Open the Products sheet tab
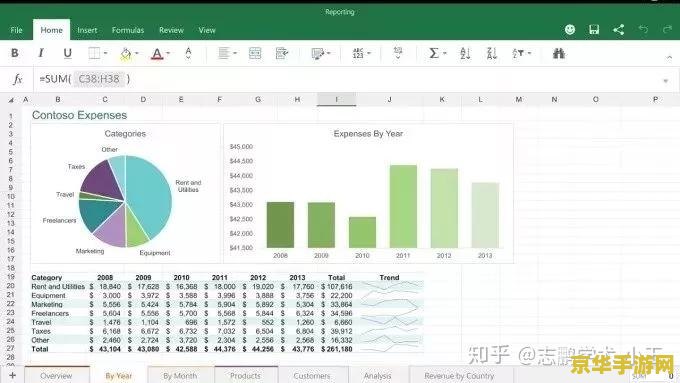Viewport: 680px width, 383px height. tap(245, 376)
